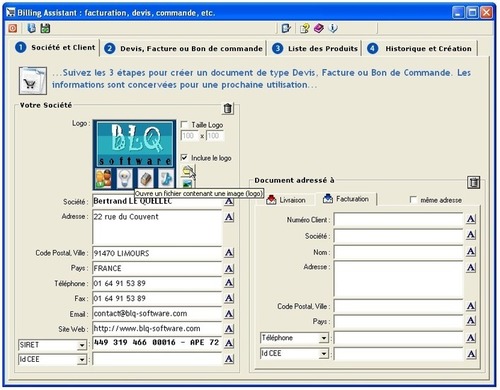This screenshot has width=500, height=390.
Task: Click font button next to Bertrand LE QUELLEC
Action: 229,201
